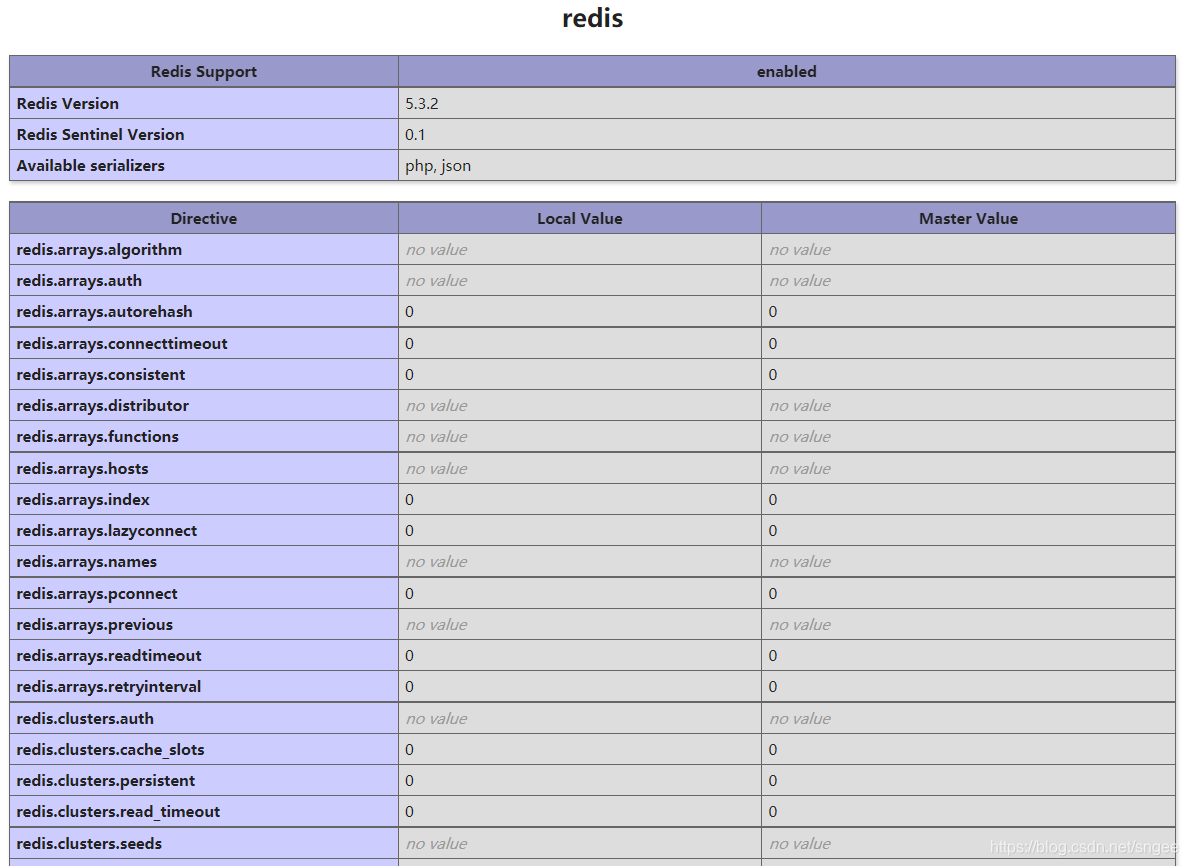Select 'redis.arrays.hosts' directive
The height and width of the screenshot is (866, 1189).
tap(83, 469)
